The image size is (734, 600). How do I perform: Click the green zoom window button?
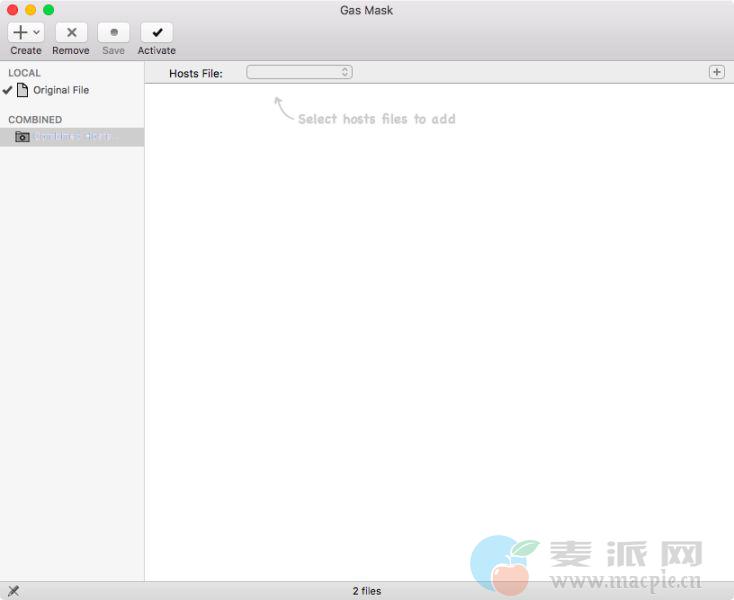click(48, 10)
